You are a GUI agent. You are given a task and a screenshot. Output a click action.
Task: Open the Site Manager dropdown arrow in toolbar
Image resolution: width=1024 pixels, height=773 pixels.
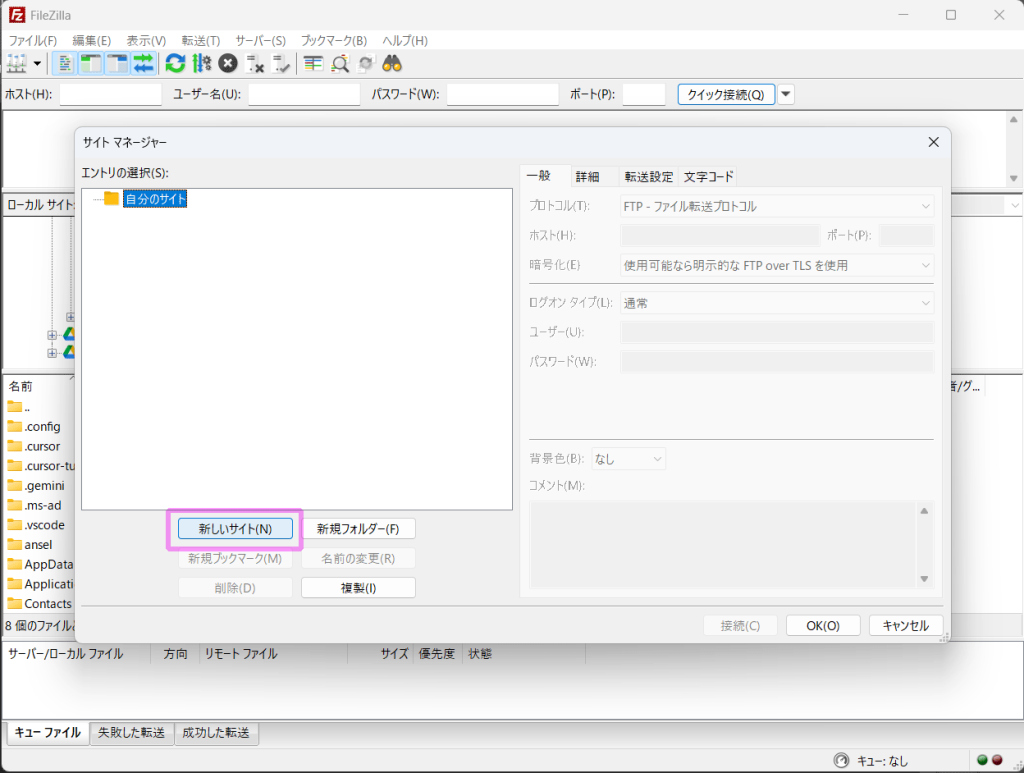pos(37,64)
